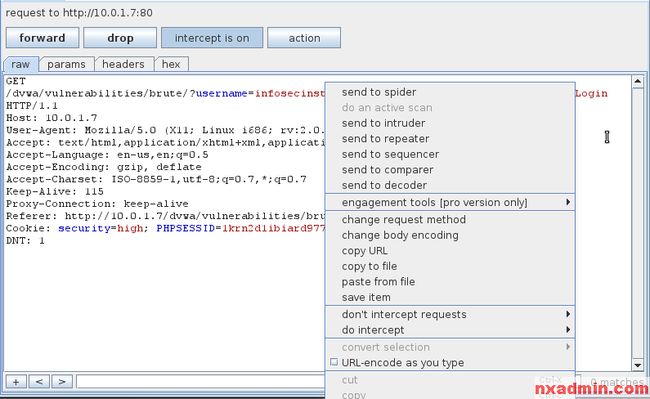Expand 'engagement tools [pro version only]' submenu

pyautogui.click(x=450, y=202)
